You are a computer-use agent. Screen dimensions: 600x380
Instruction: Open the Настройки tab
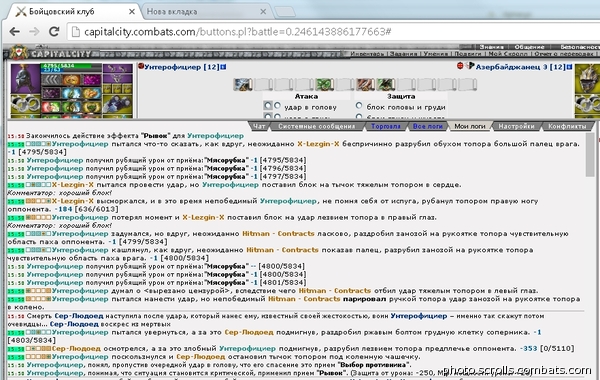(516, 126)
